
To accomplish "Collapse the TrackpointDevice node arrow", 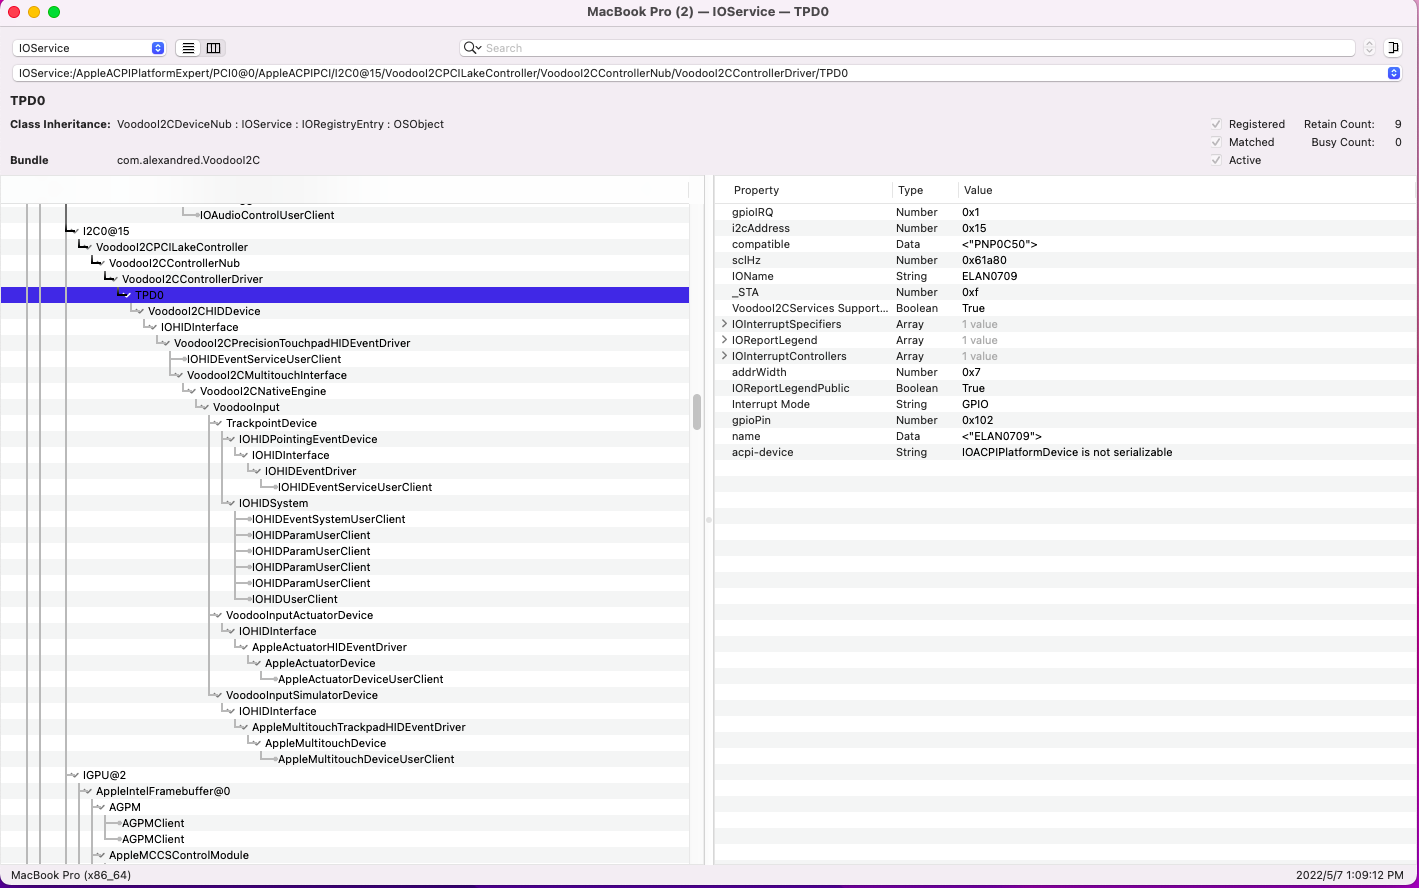I will pyautogui.click(x=217, y=423).
